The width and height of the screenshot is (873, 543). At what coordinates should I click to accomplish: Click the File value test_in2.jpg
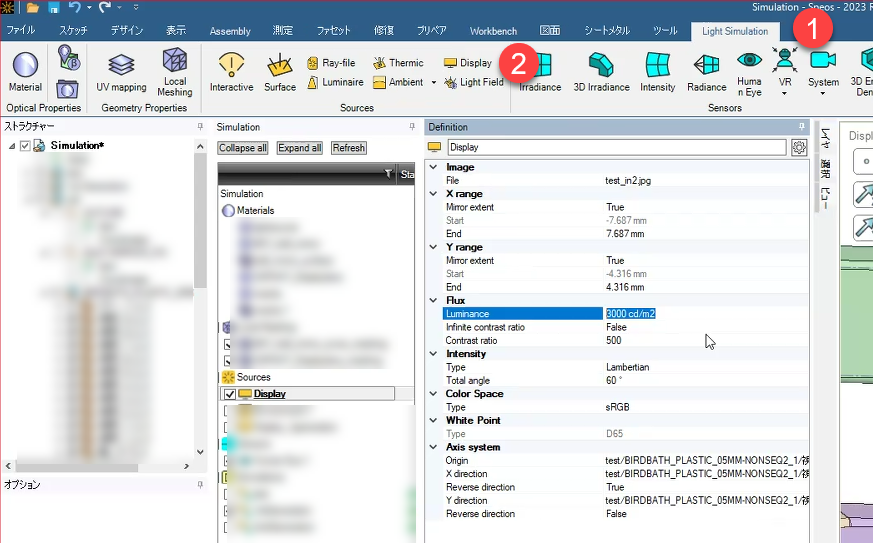point(628,180)
